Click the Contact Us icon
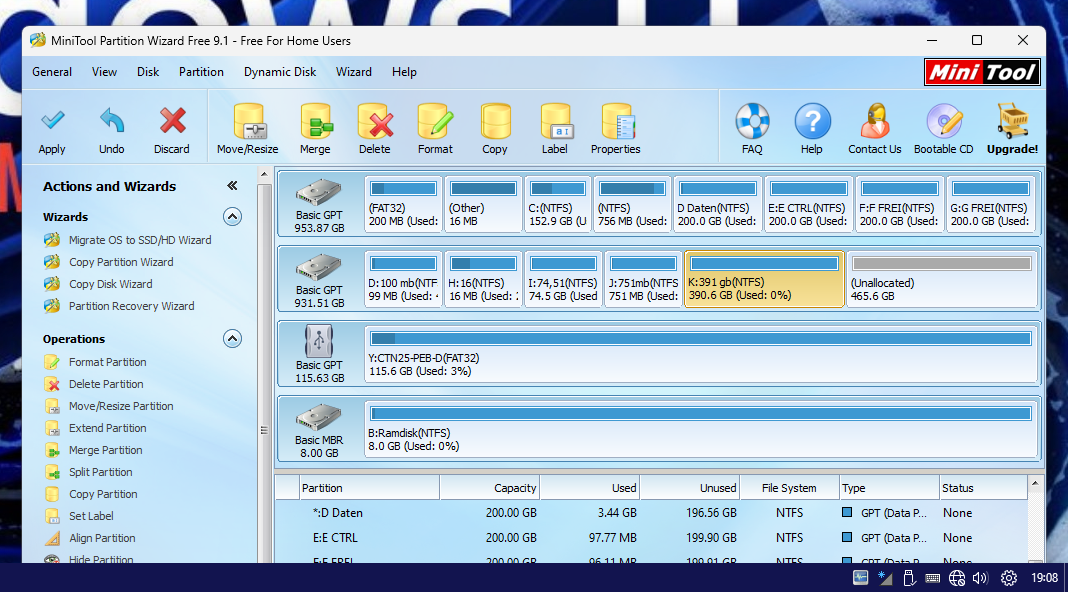This screenshot has height=592, width=1068. coord(875,121)
